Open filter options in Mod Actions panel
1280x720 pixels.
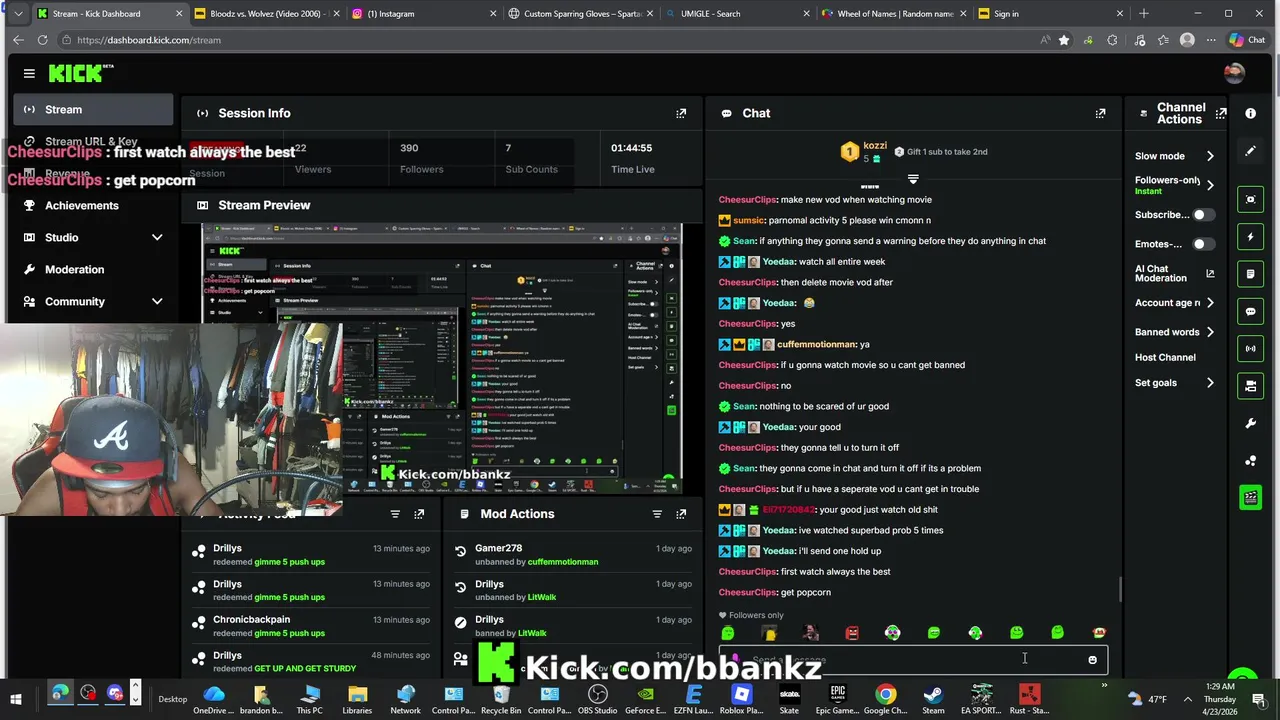pyautogui.click(x=657, y=514)
